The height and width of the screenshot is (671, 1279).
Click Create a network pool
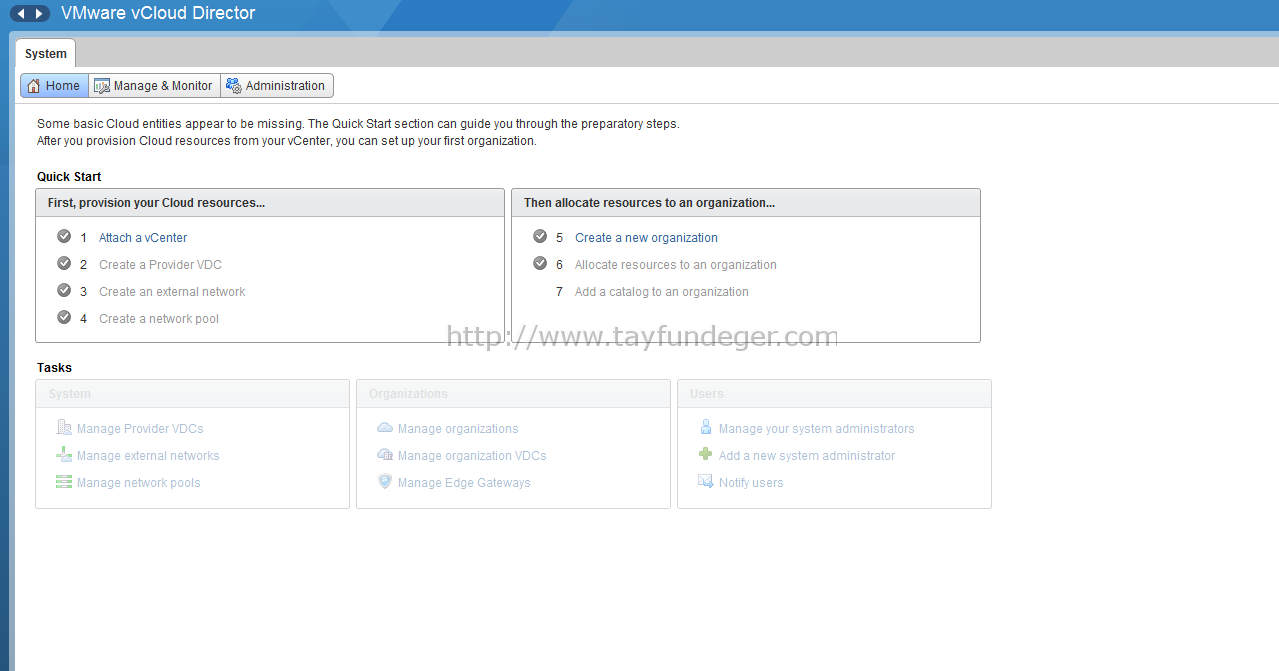(159, 319)
